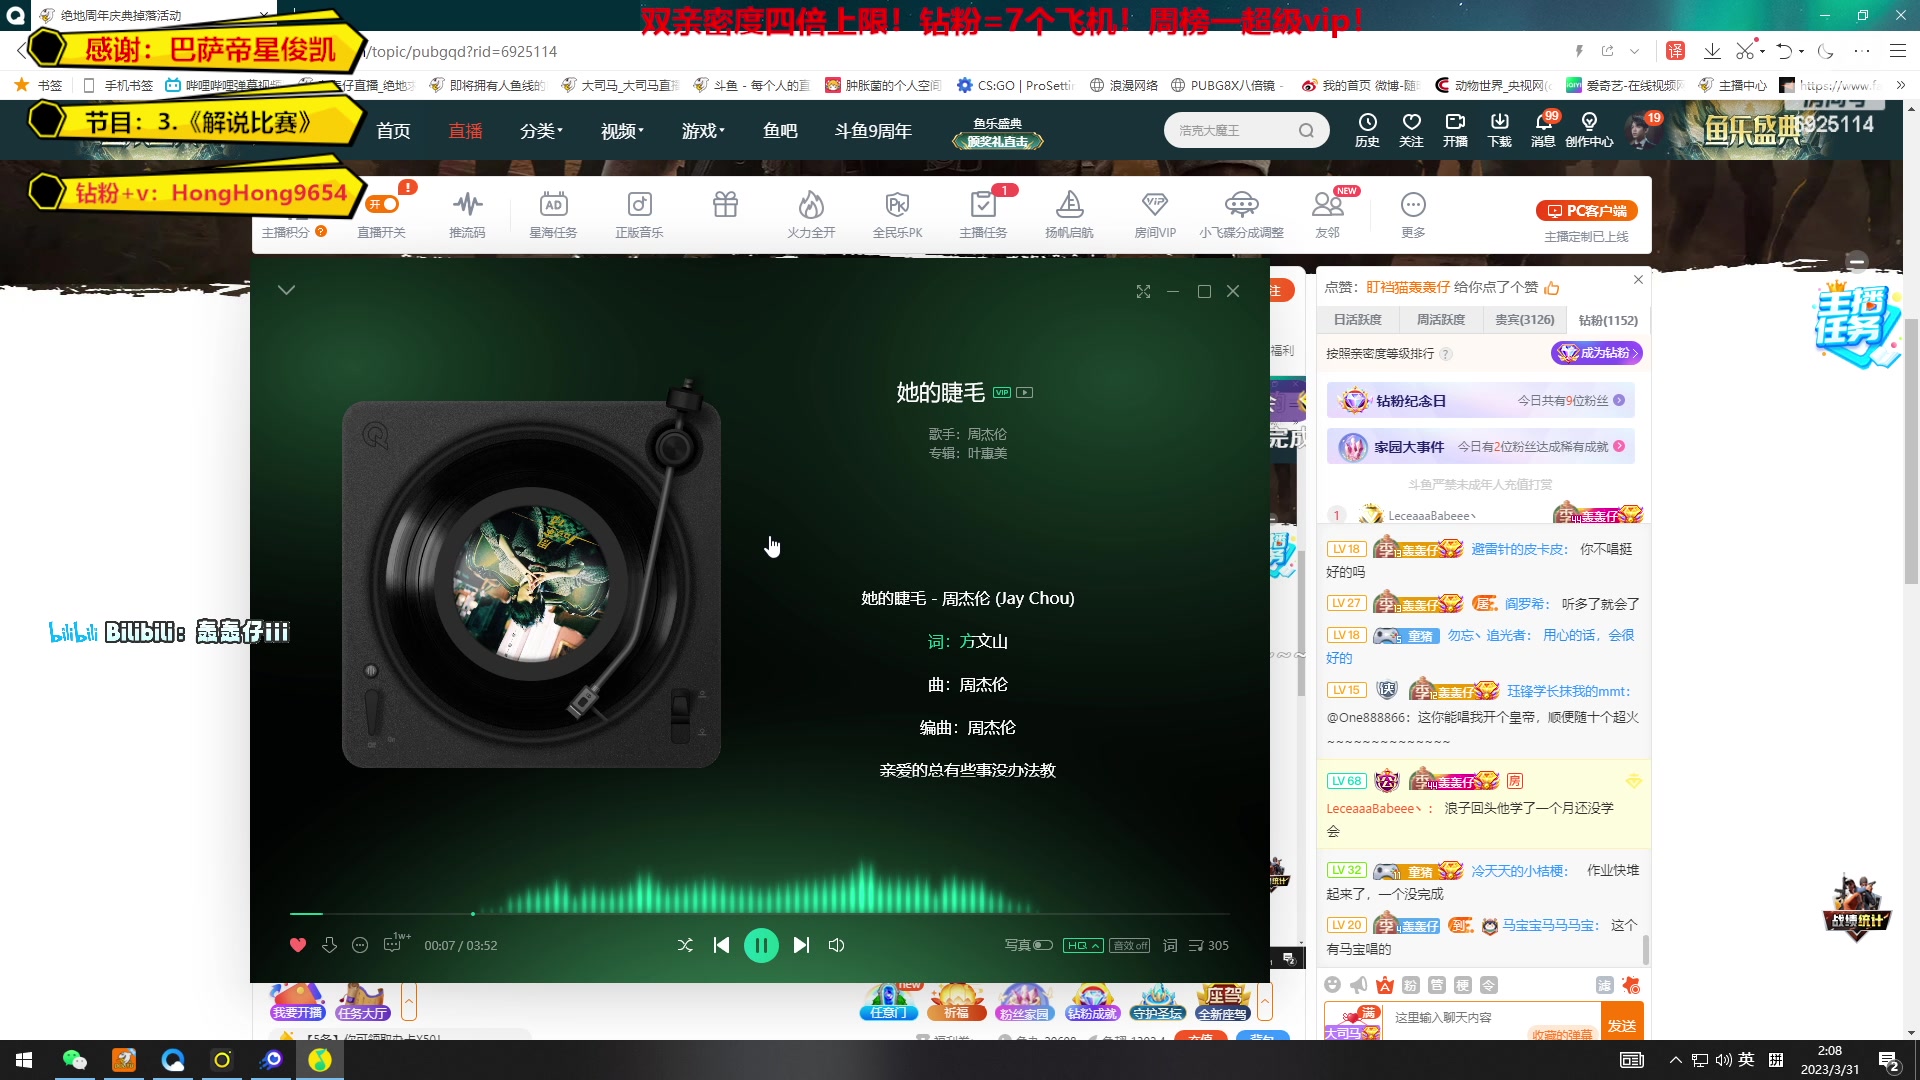Expand the 视频 video dropdown
The width and height of the screenshot is (1920, 1080).
[622, 131]
